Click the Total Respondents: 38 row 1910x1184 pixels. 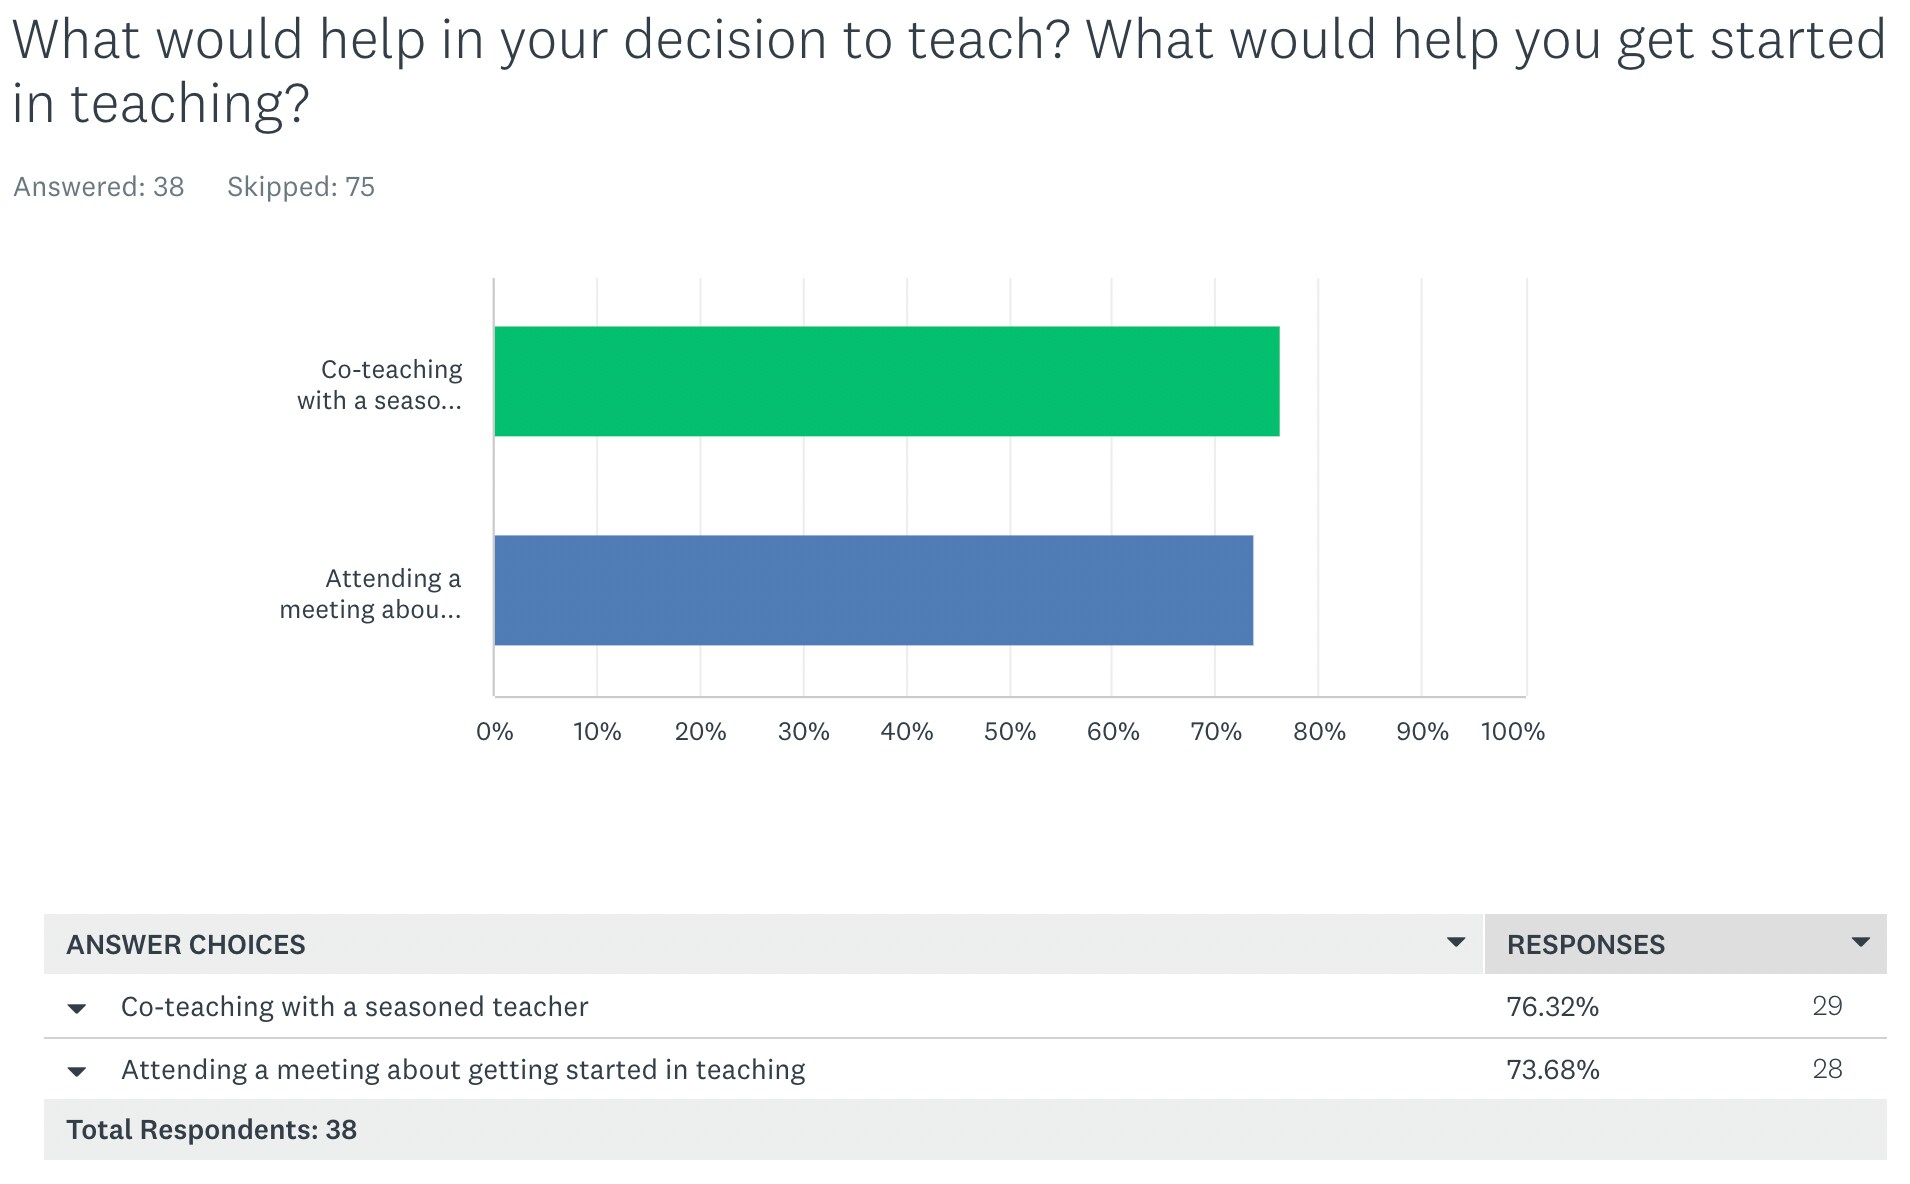click(x=965, y=1130)
